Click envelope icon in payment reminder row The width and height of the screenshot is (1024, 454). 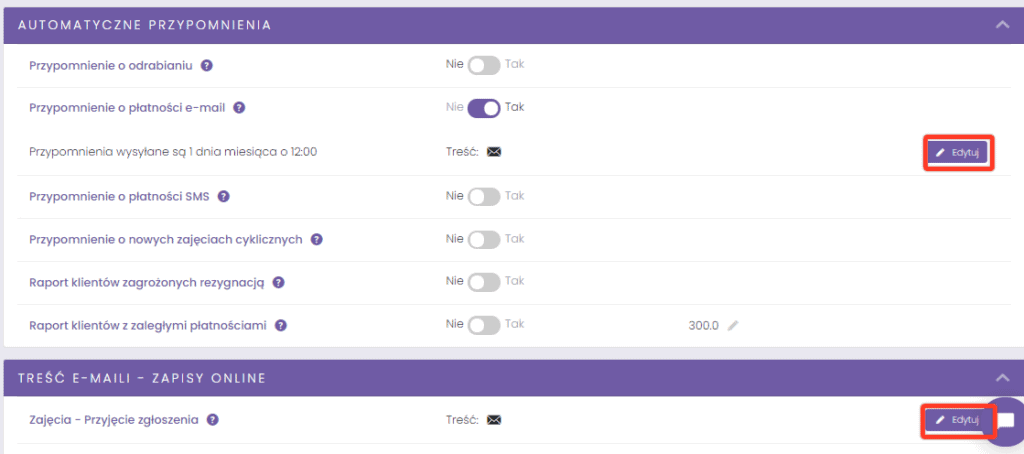[493, 152]
